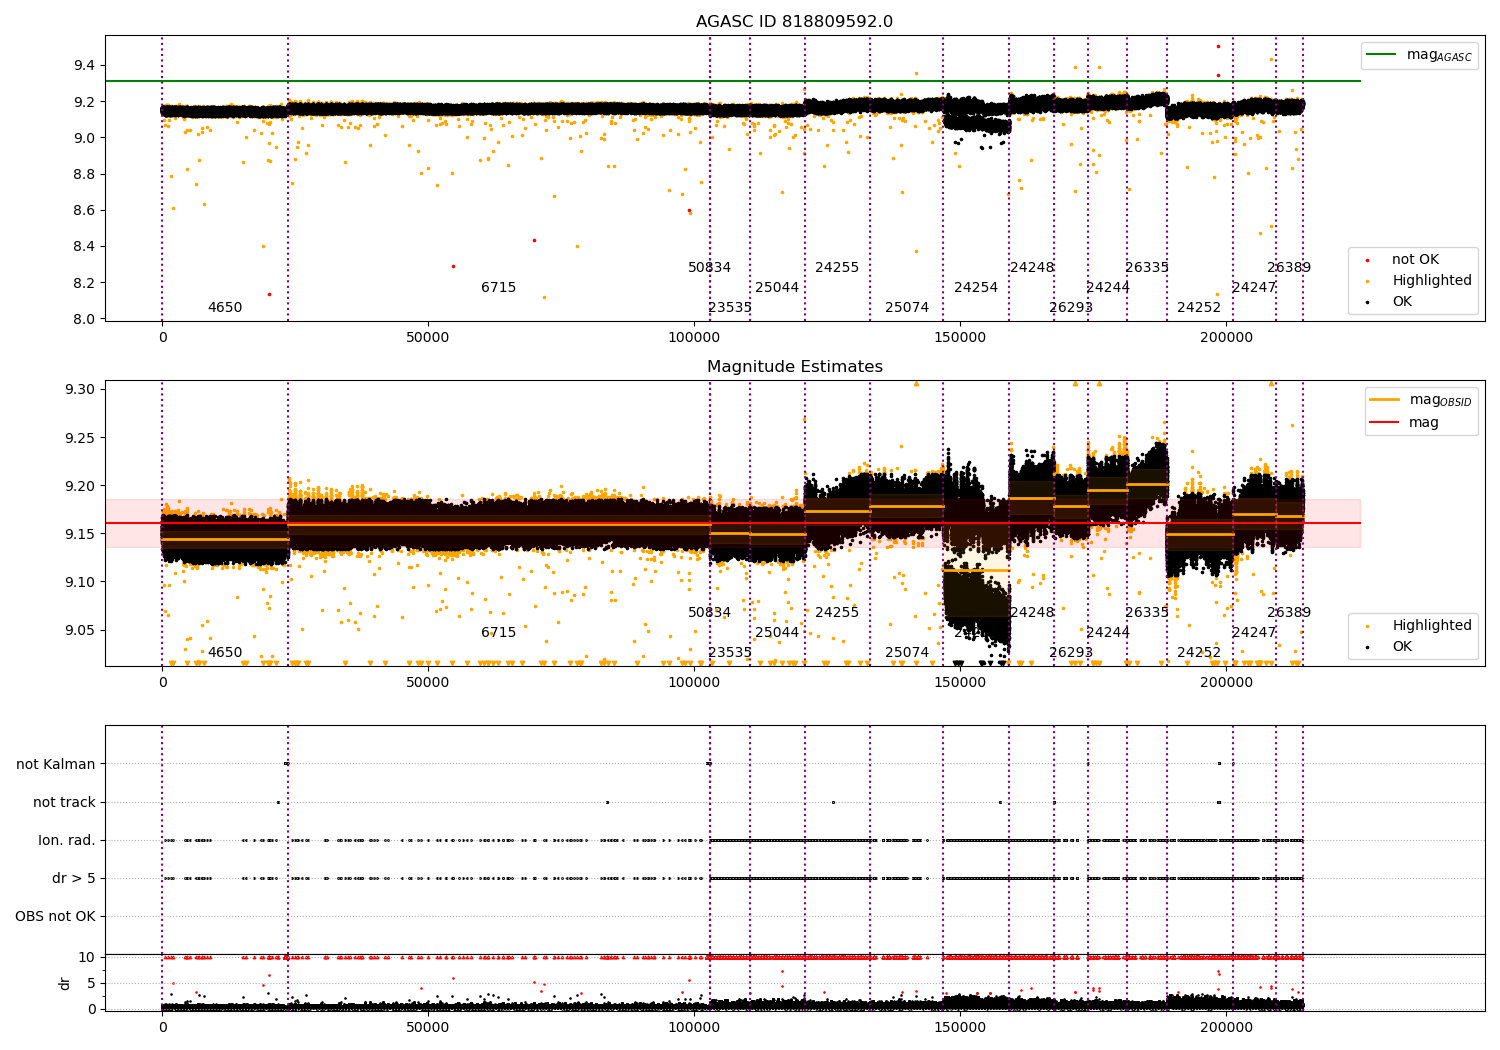Screen dimensions: 1500x1050
Task: Click OBSID label 23535 in the middle plot
Action: 730,653
